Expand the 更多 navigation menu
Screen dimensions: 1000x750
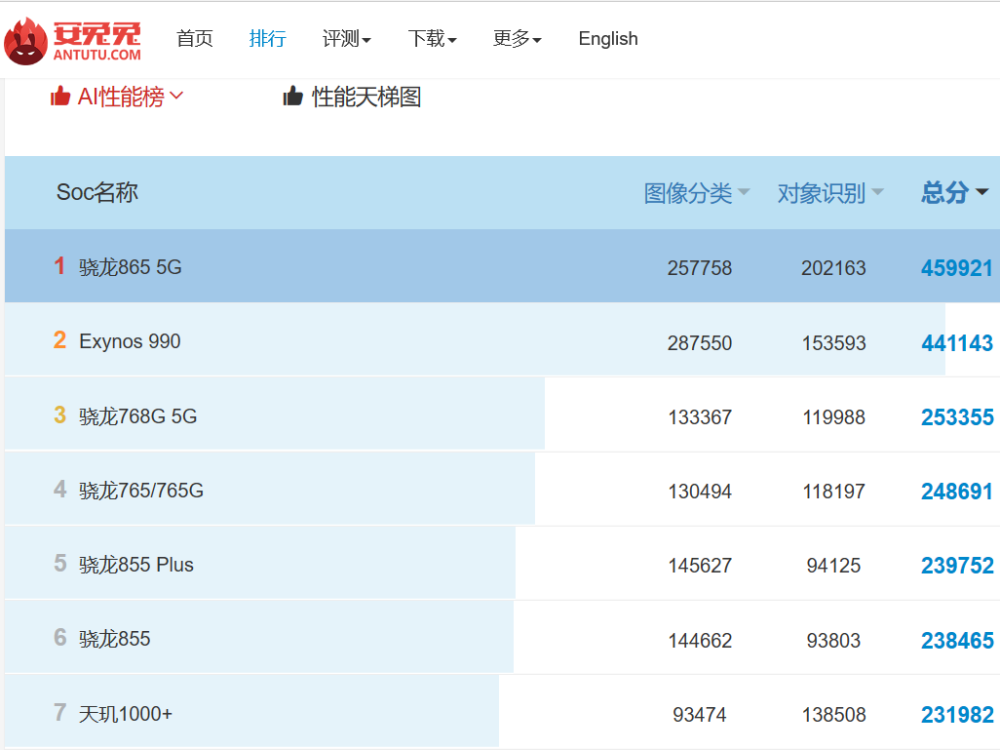[517, 39]
